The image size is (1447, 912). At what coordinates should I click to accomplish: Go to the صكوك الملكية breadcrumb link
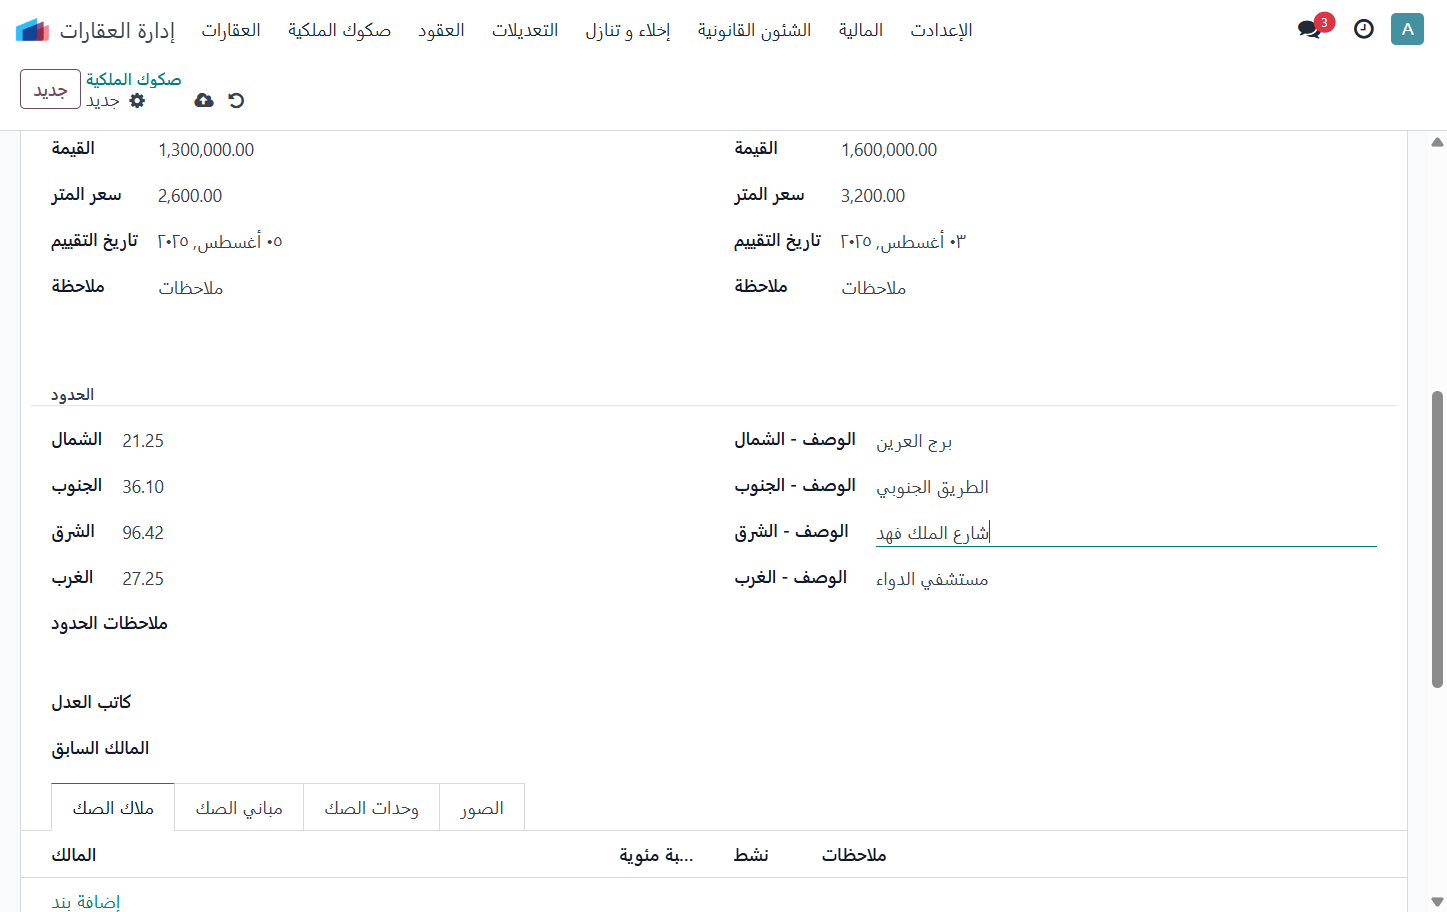[x=133, y=79]
